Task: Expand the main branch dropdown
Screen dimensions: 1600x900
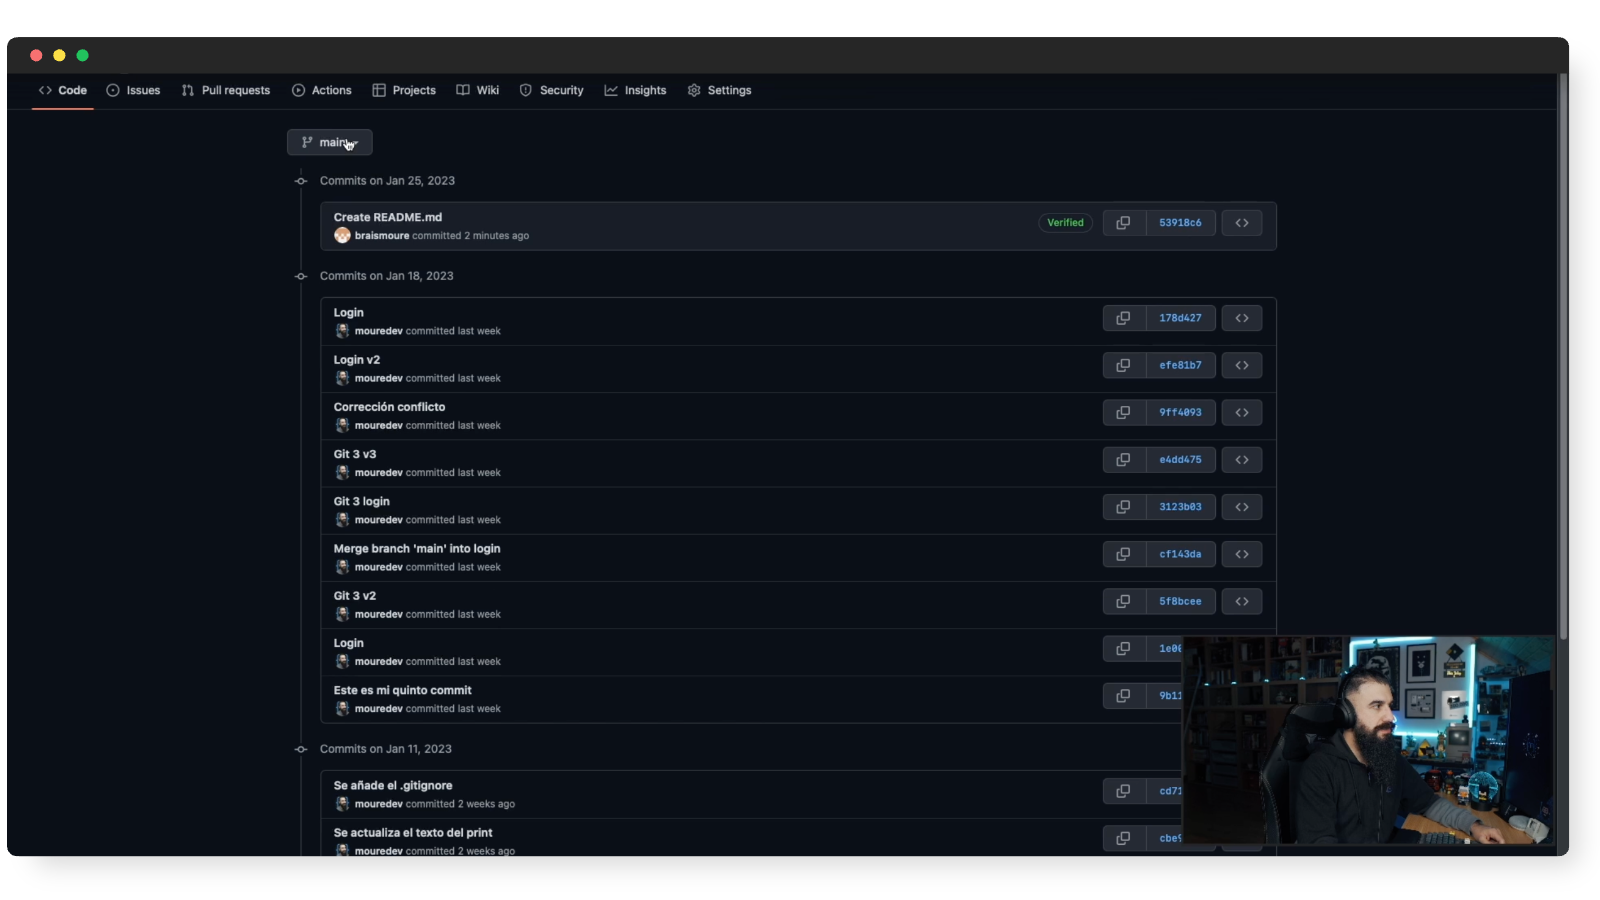Action: pyautogui.click(x=330, y=142)
